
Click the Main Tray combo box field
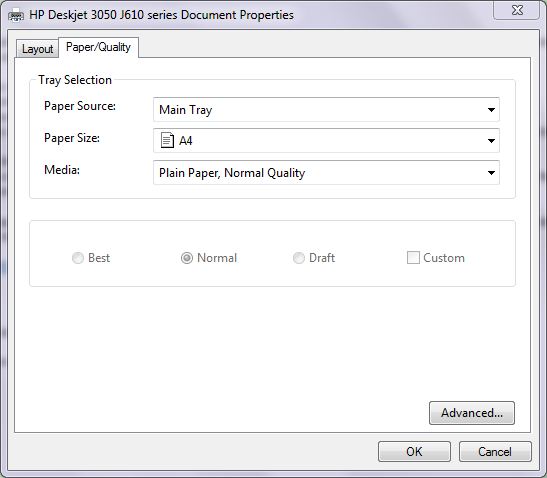pyautogui.click(x=326, y=110)
